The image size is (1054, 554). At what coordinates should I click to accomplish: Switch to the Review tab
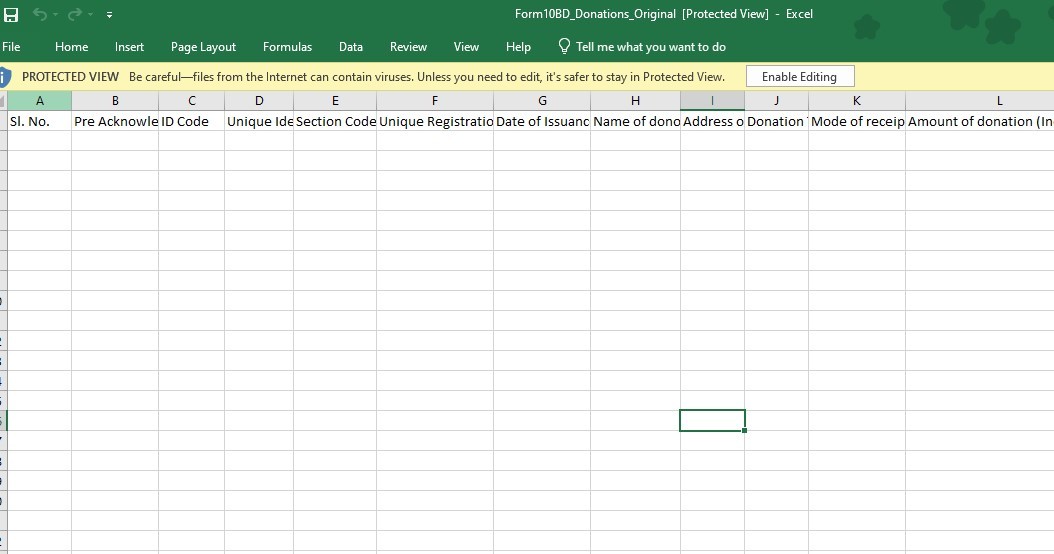(408, 46)
